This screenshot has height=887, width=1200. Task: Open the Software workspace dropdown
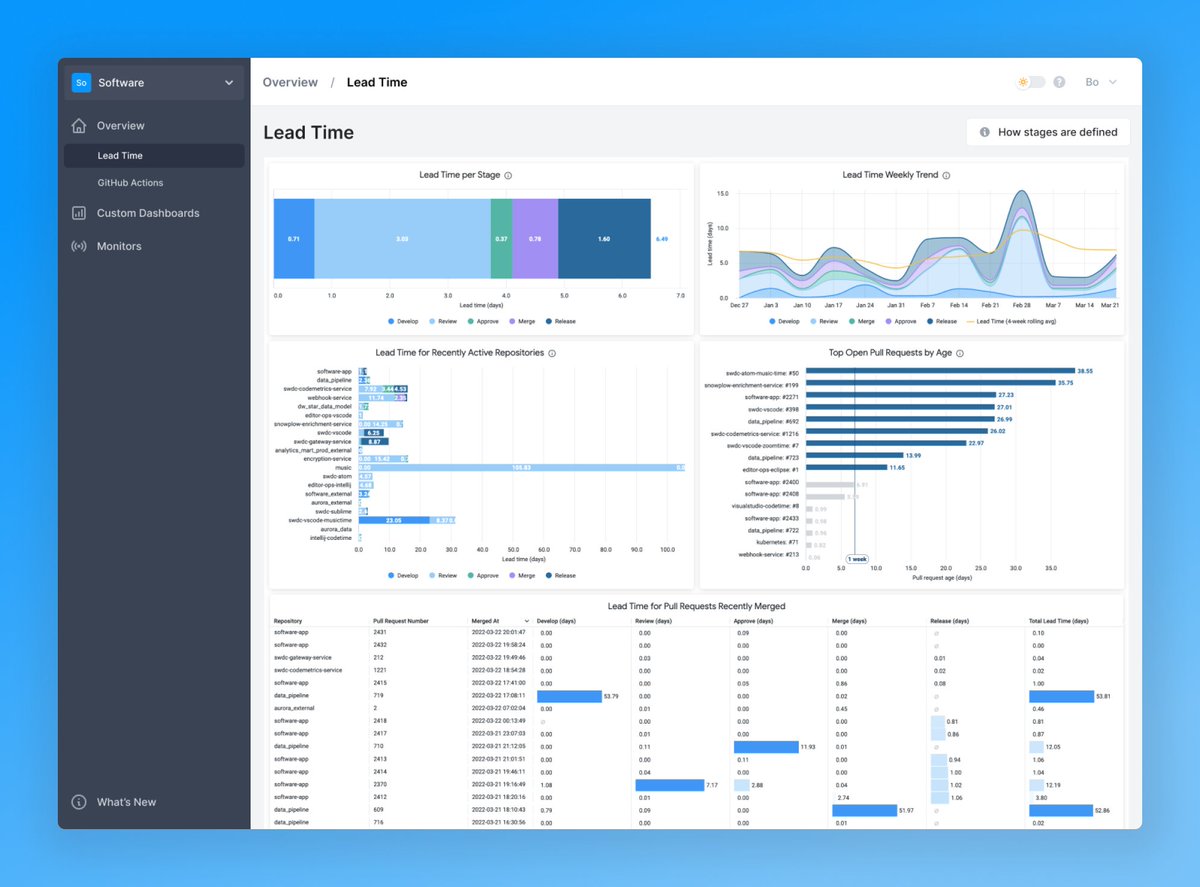click(x=154, y=83)
